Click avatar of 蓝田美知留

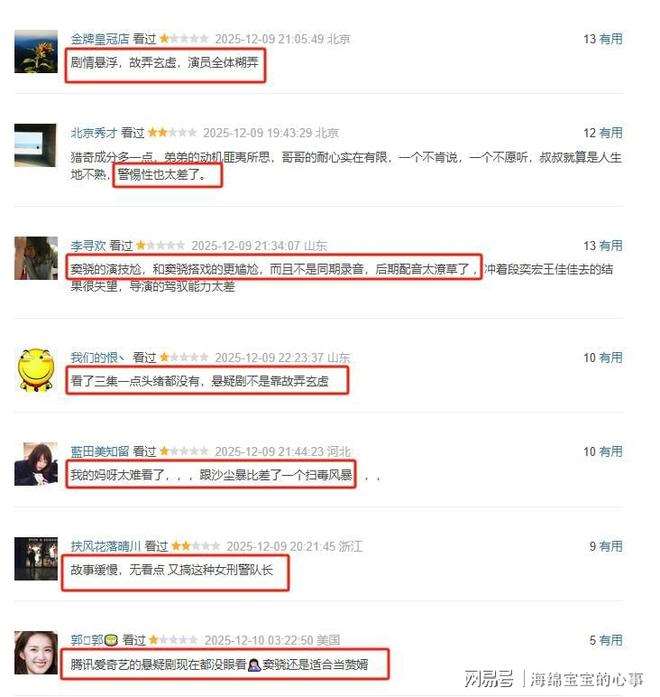click(x=36, y=464)
